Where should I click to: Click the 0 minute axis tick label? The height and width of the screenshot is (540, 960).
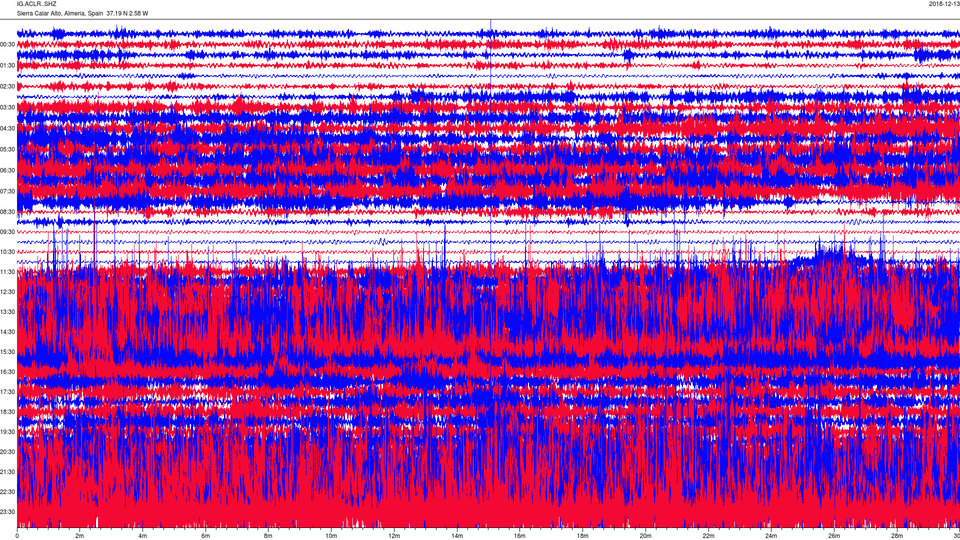click(x=17, y=536)
